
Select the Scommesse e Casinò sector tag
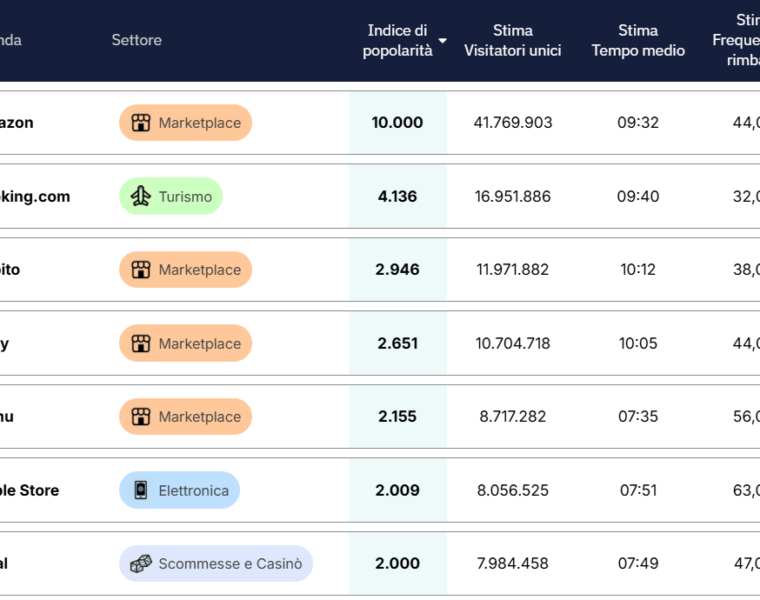[216, 564]
